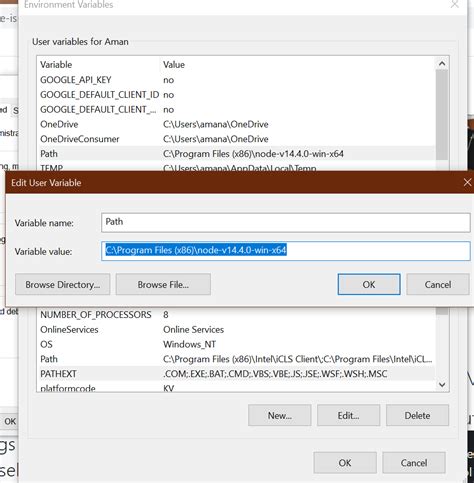
Task: Select GOOGLE_DEFAULT_CLIENT_ID user variable row
Action: click(x=236, y=95)
